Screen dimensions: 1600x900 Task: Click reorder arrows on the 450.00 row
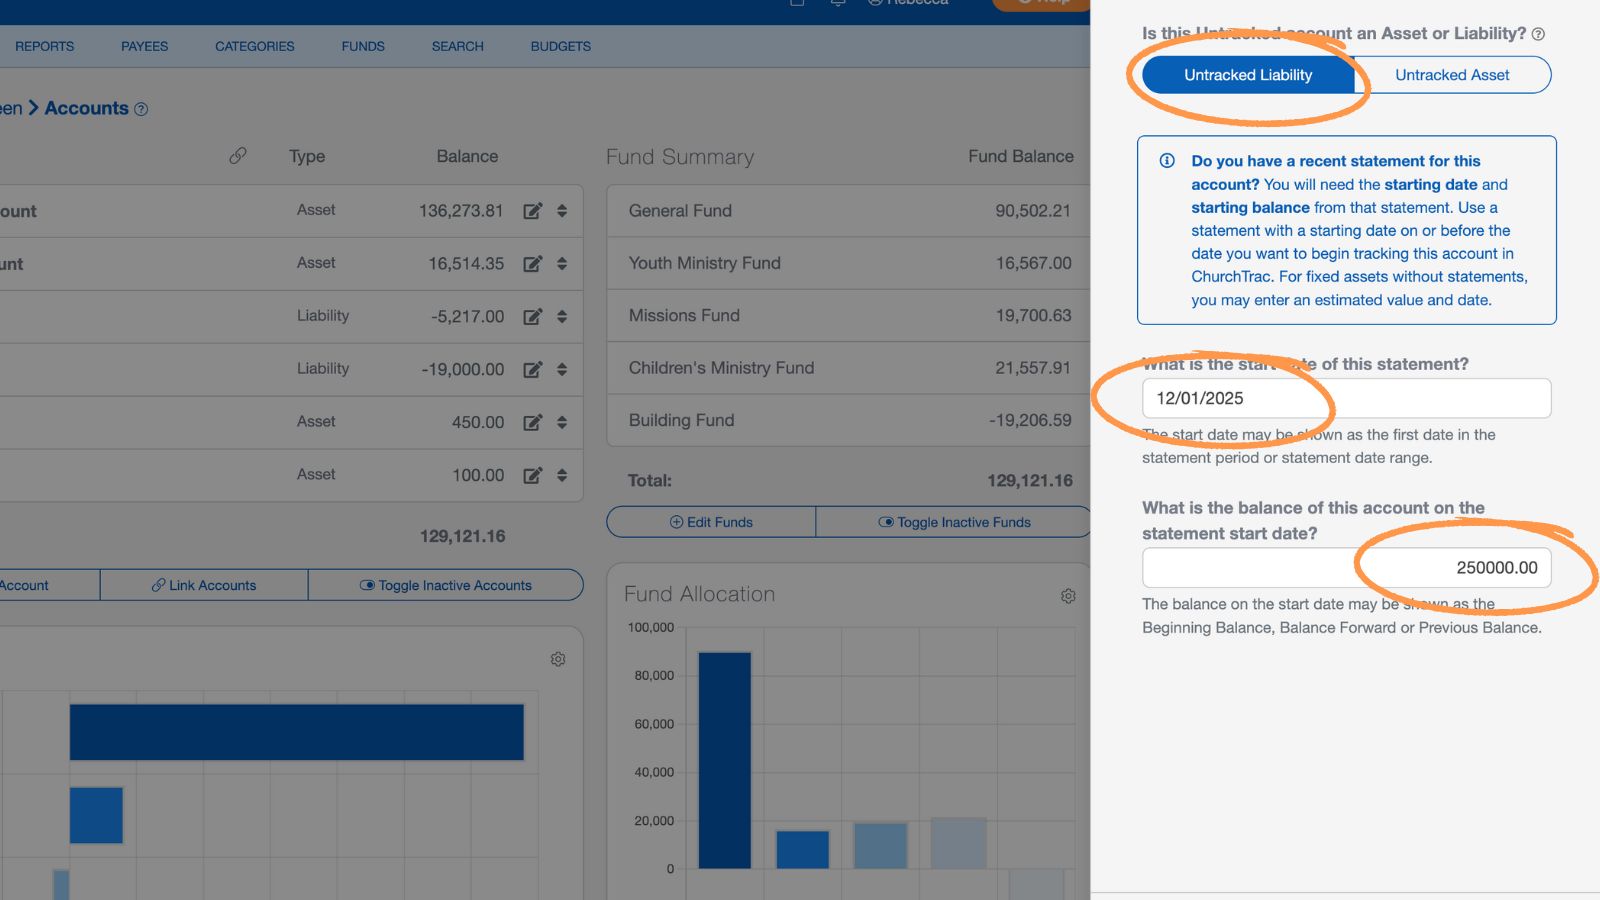562,423
